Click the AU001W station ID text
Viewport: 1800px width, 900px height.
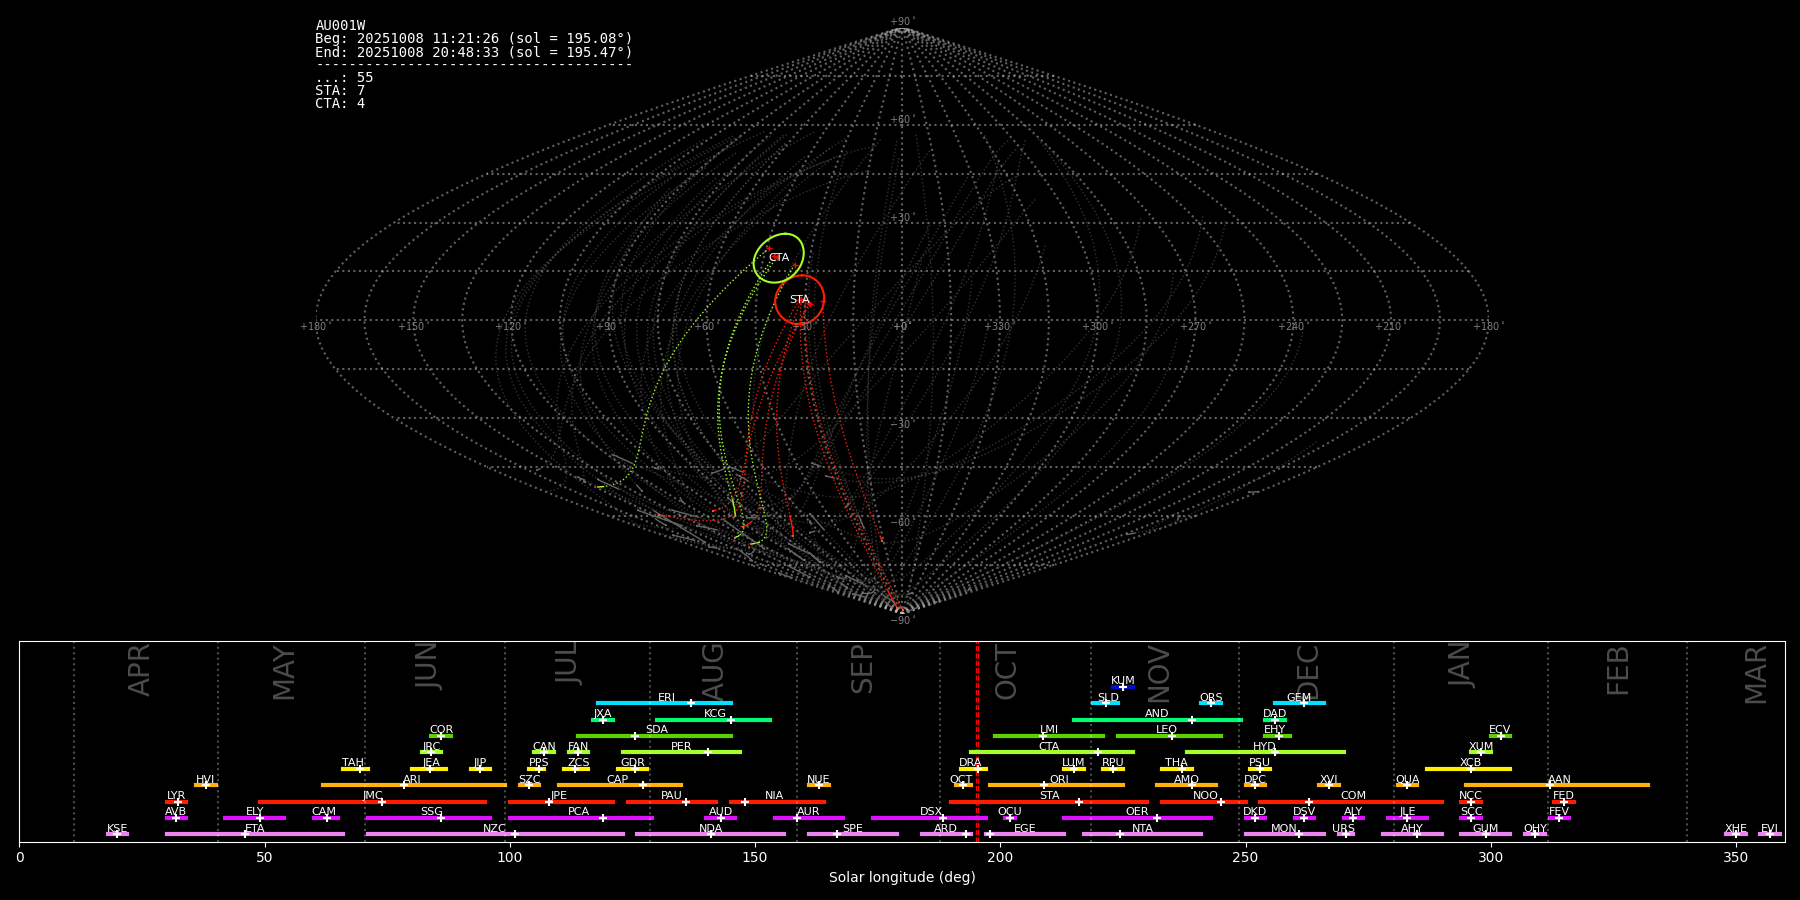[x=340, y=26]
